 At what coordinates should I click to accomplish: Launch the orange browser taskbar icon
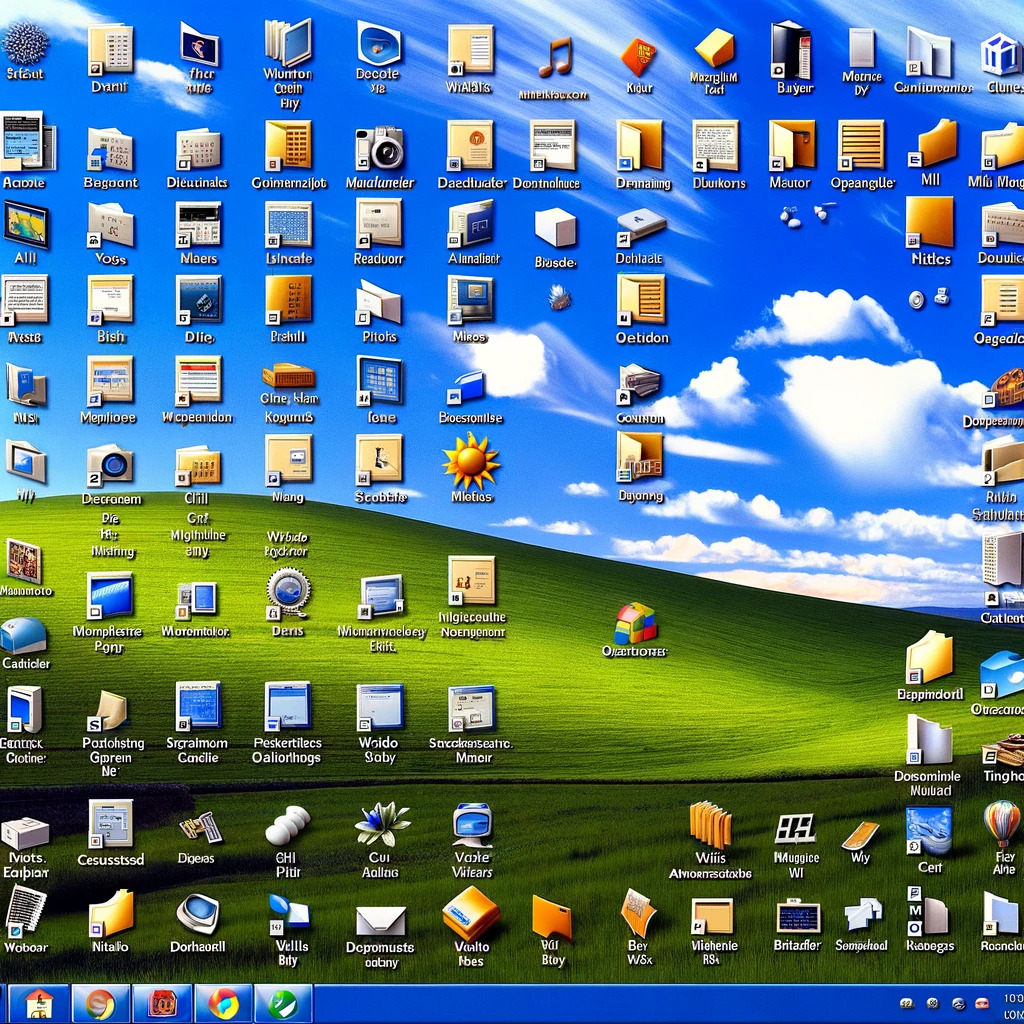99,1004
